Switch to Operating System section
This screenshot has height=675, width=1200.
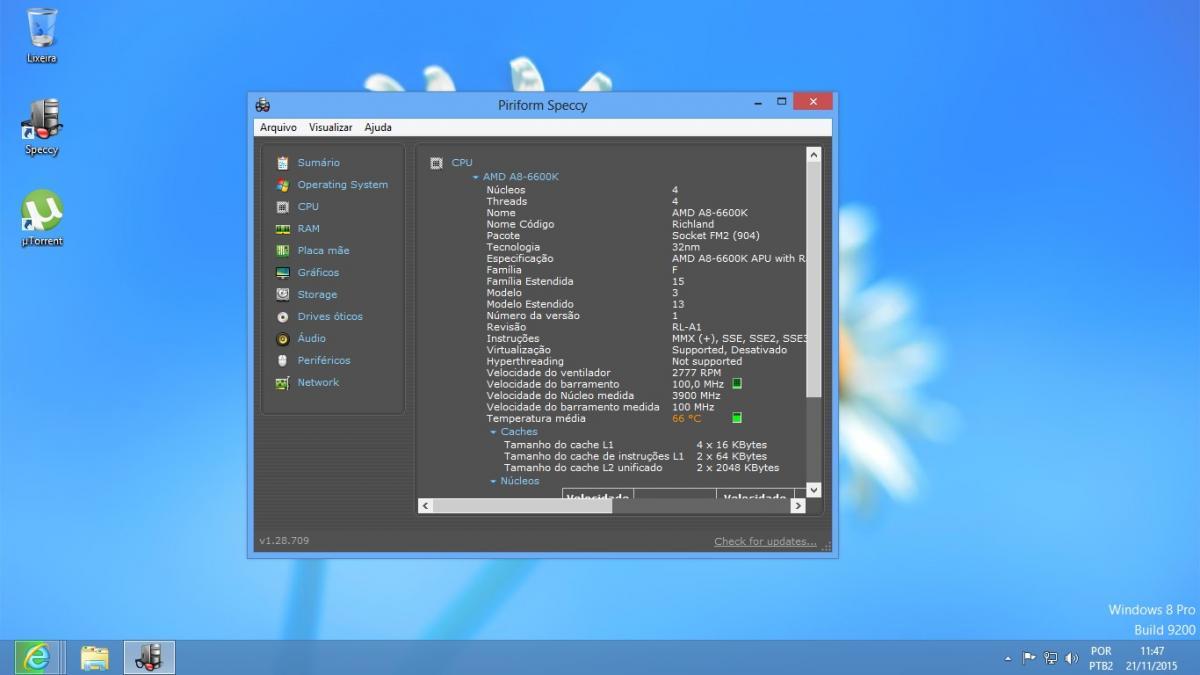pyautogui.click(x=342, y=185)
